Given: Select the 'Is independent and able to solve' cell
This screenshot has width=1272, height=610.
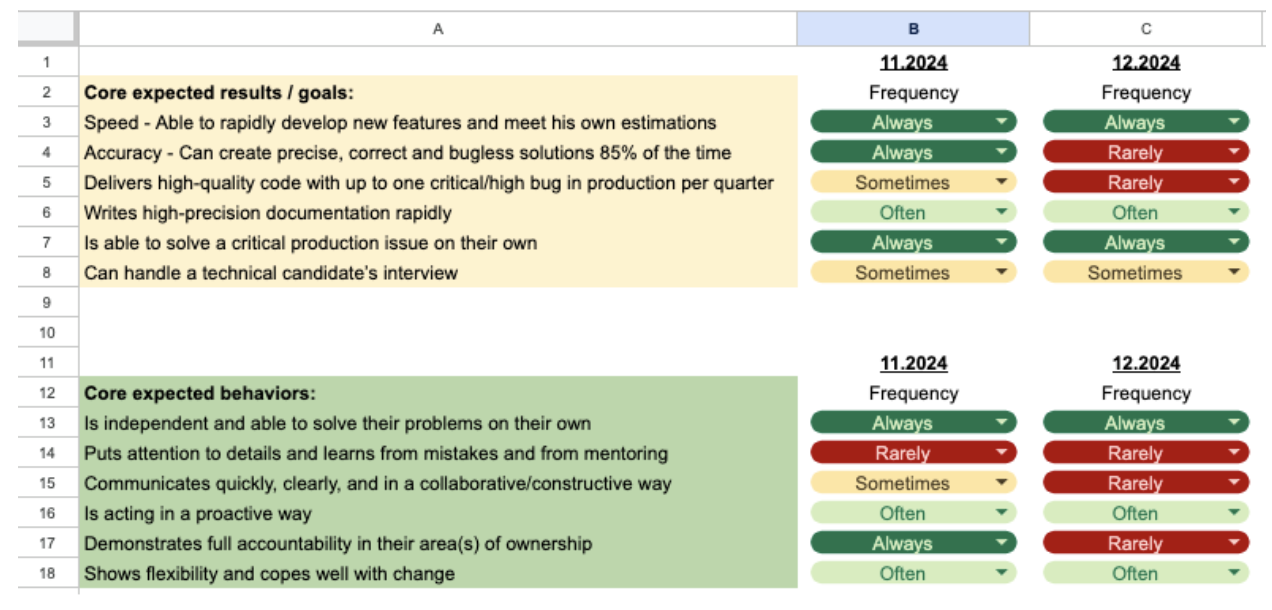Looking at the screenshot, I should [438, 423].
